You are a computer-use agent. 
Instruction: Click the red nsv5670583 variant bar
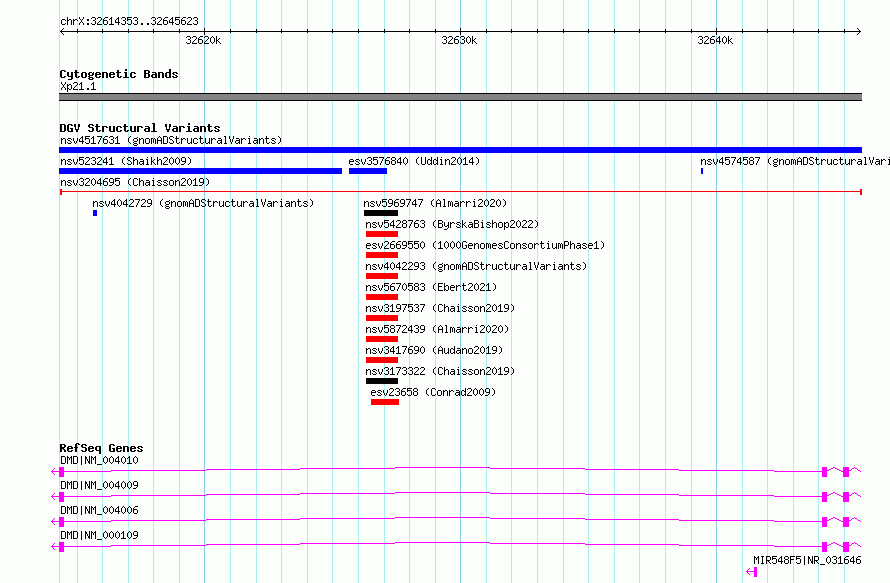(x=382, y=297)
